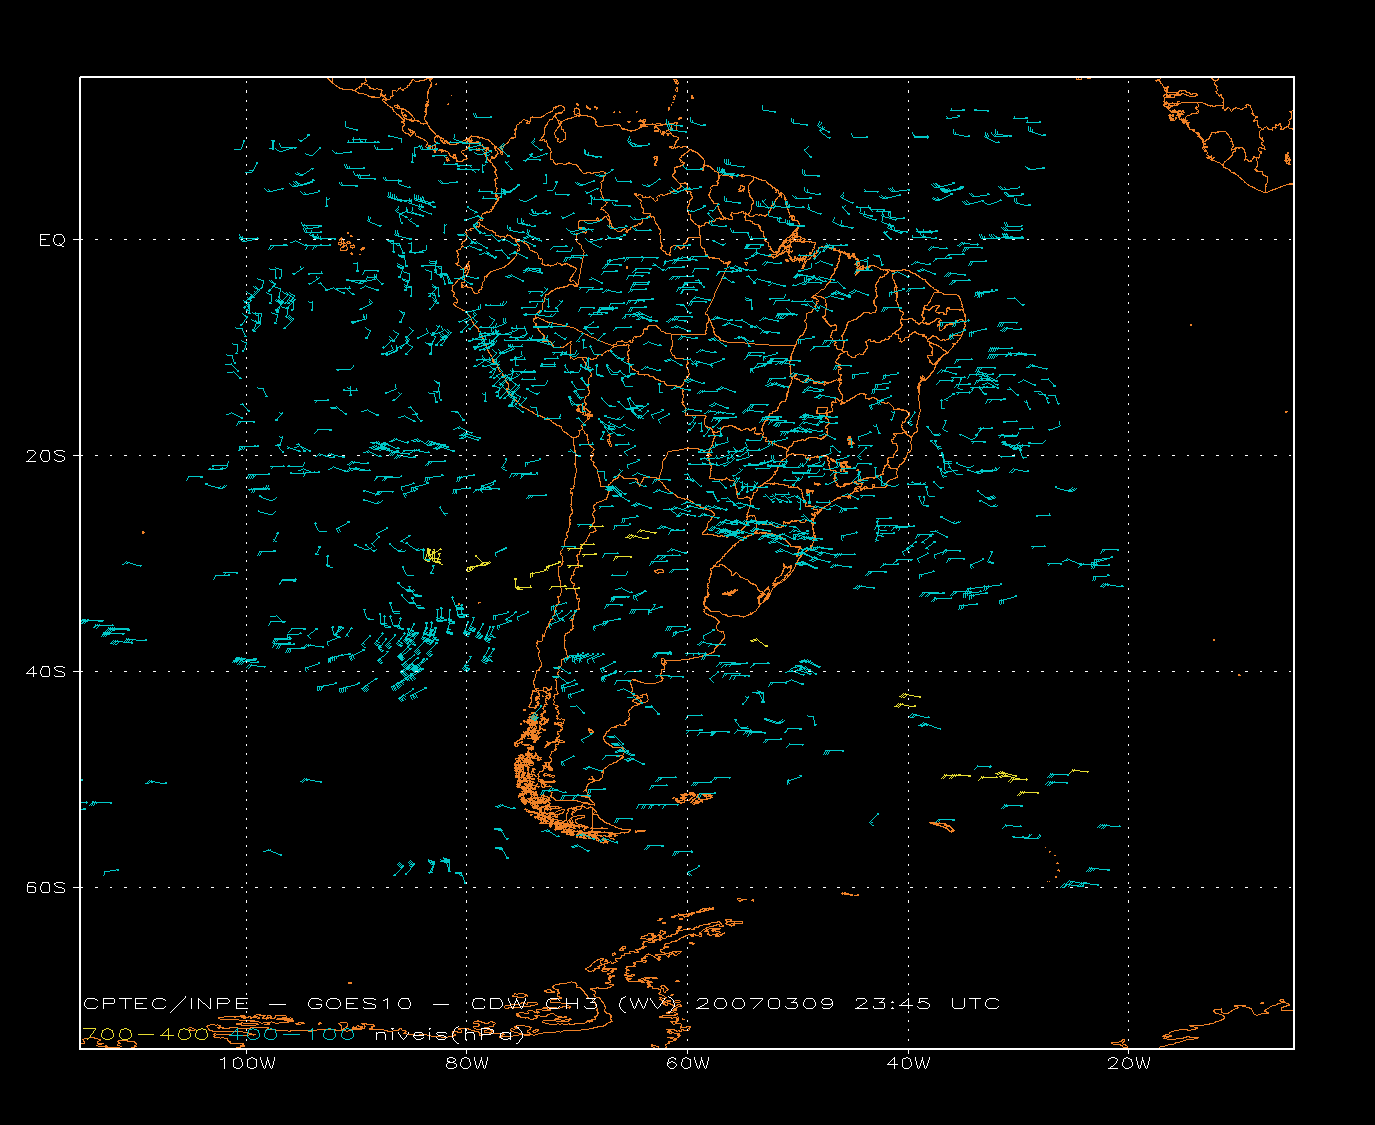
Task: Click the 23:45 UTC time stamp
Action: tap(927, 1003)
